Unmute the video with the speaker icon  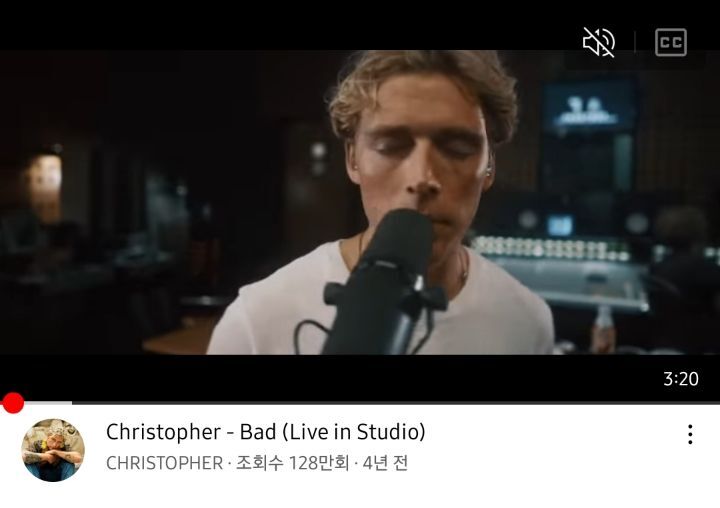pyautogui.click(x=599, y=42)
